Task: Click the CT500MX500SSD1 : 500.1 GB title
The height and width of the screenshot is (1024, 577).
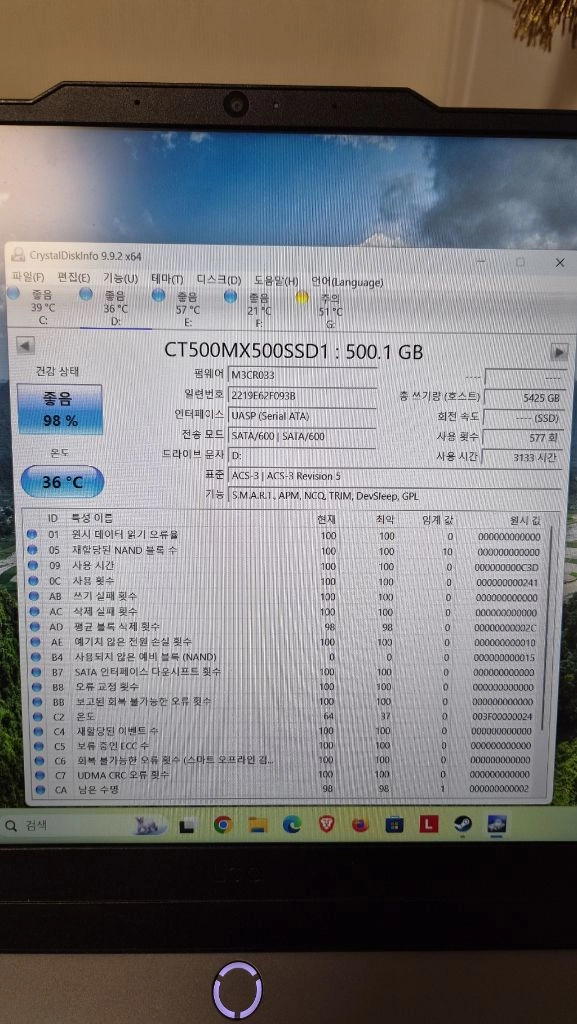Action: pos(293,352)
